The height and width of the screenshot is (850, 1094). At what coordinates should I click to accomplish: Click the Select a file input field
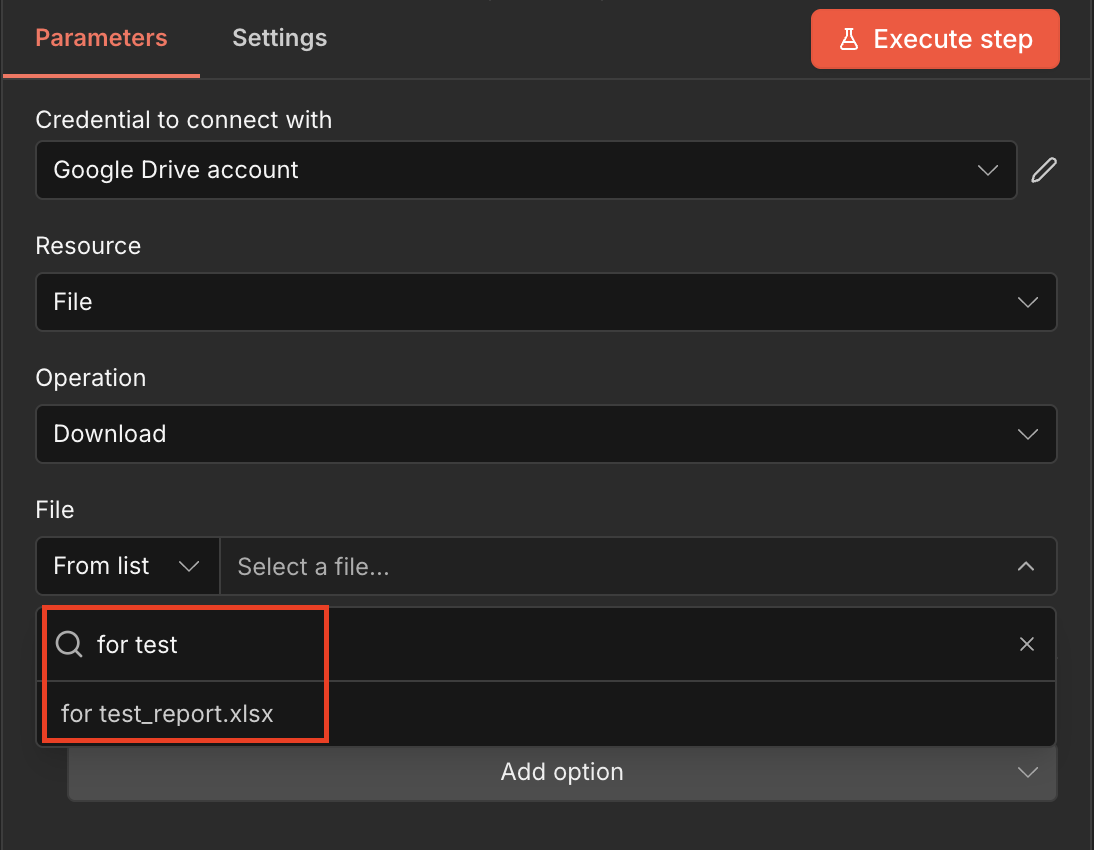pyautogui.click(x=638, y=566)
